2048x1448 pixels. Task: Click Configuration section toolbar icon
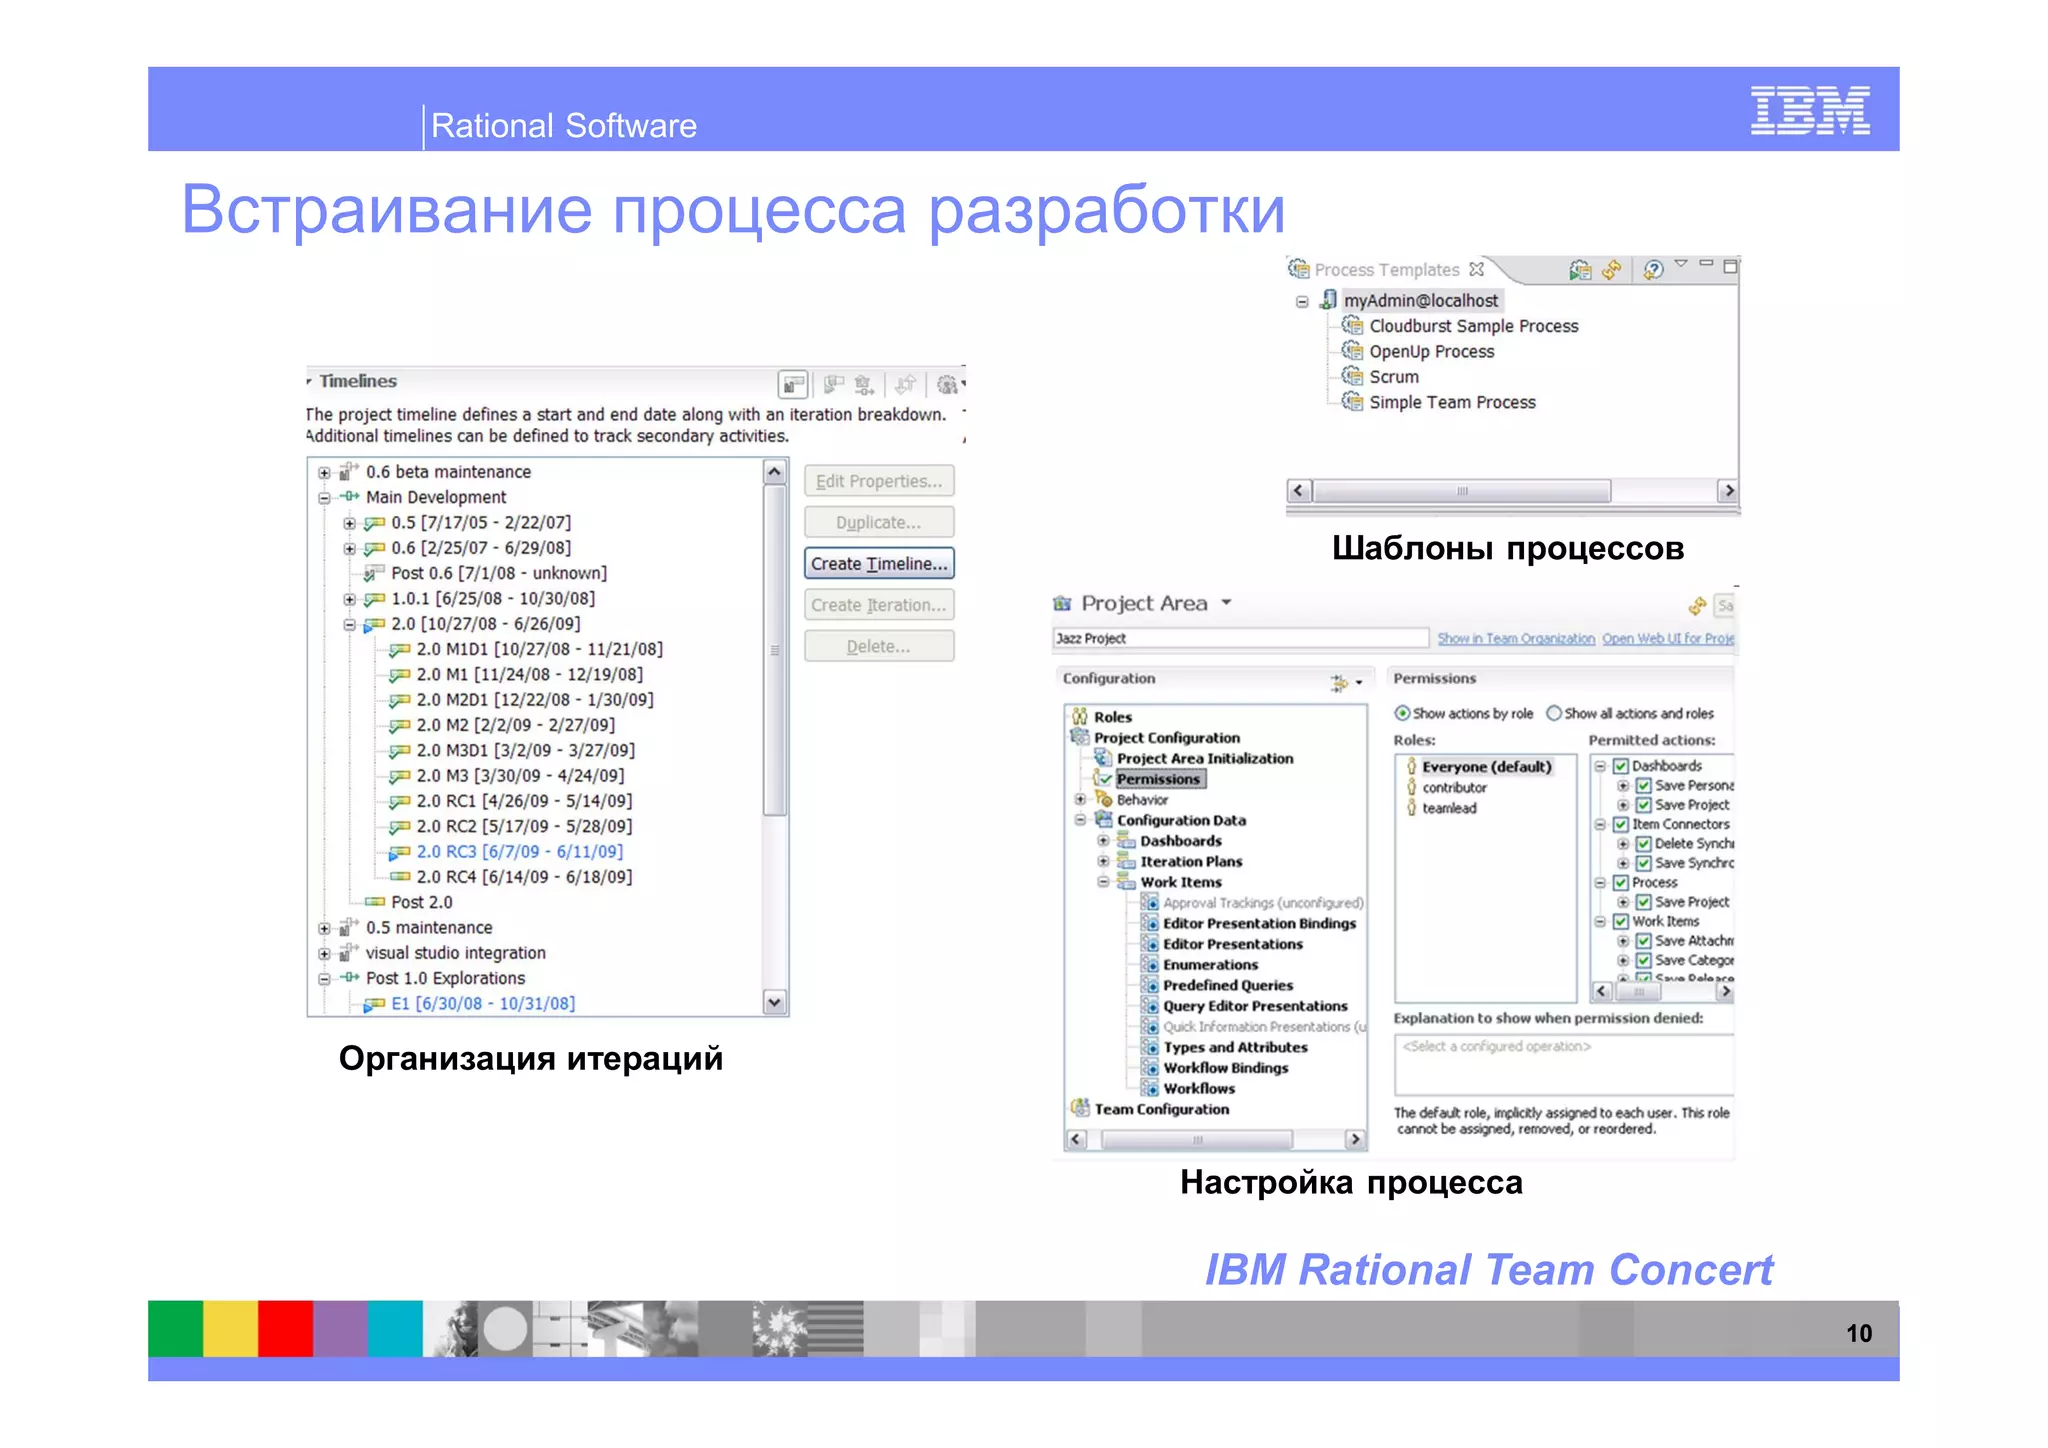click(x=1339, y=682)
